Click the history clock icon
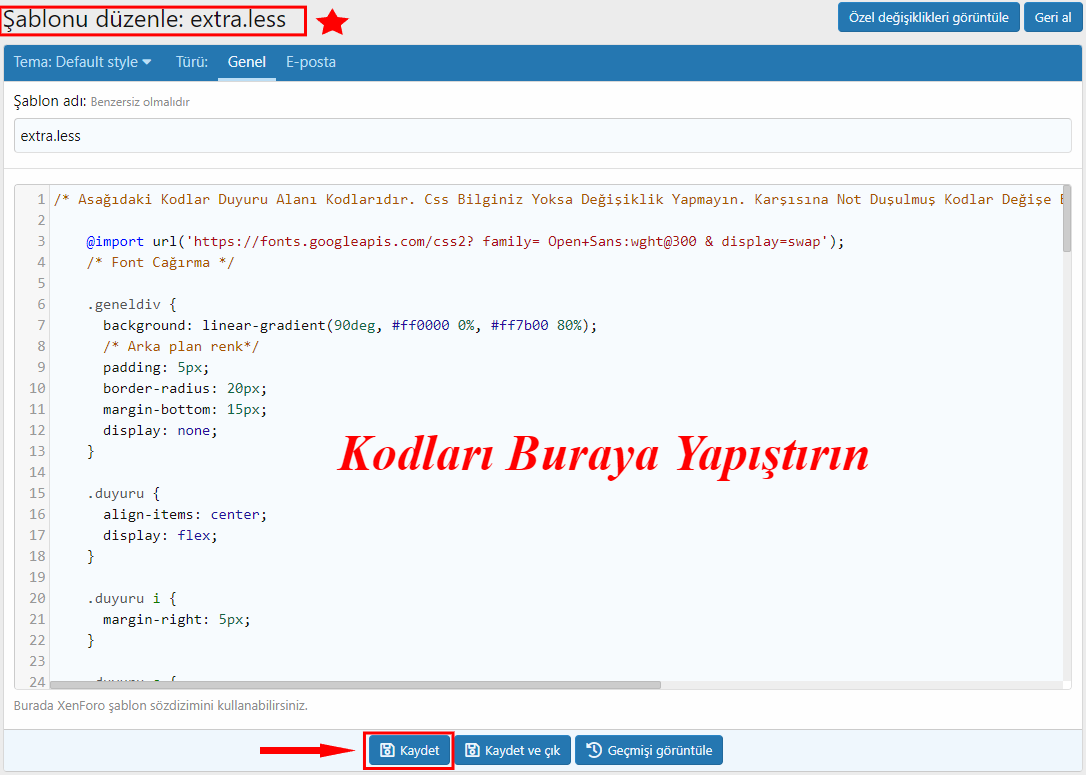Viewport: 1086px width, 775px height. pyautogui.click(x=593, y=750)
